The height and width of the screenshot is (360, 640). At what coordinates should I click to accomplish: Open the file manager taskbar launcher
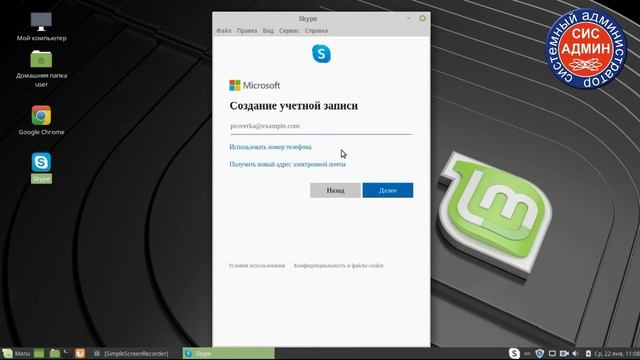point(54,353)
